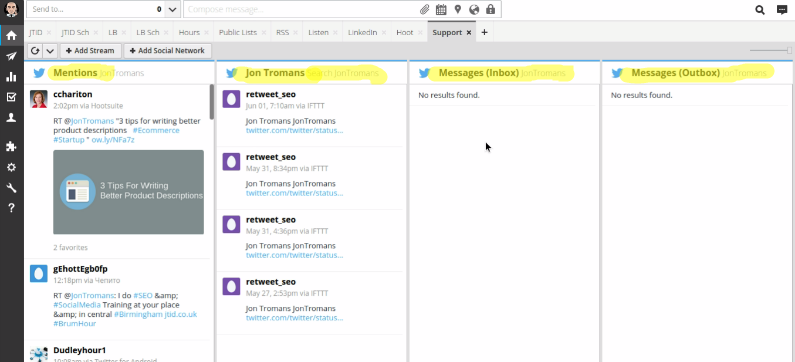
Task: Switch to the Hoot tab
Action: pyautogui.click(x=405, y=32)
